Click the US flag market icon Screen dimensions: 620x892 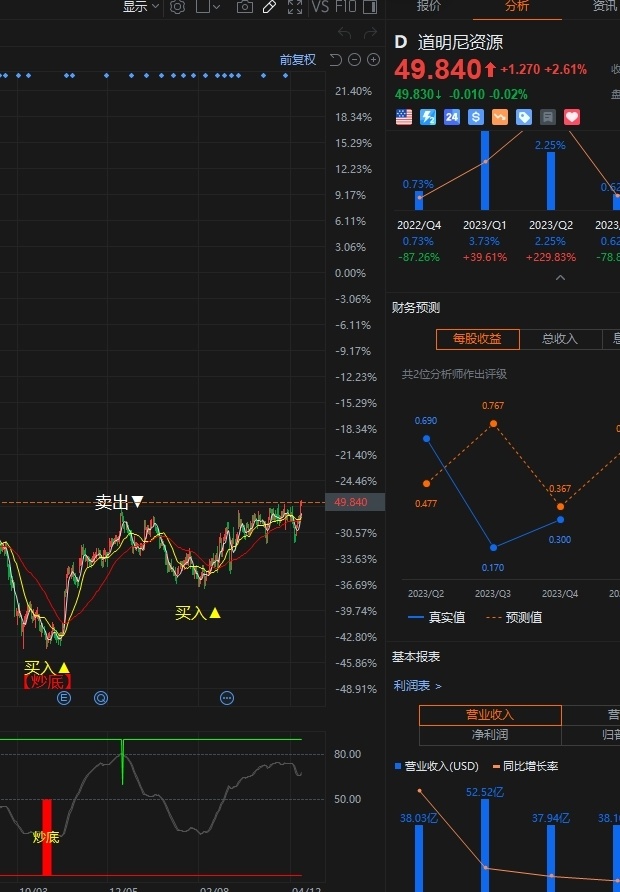click(404, 117)
